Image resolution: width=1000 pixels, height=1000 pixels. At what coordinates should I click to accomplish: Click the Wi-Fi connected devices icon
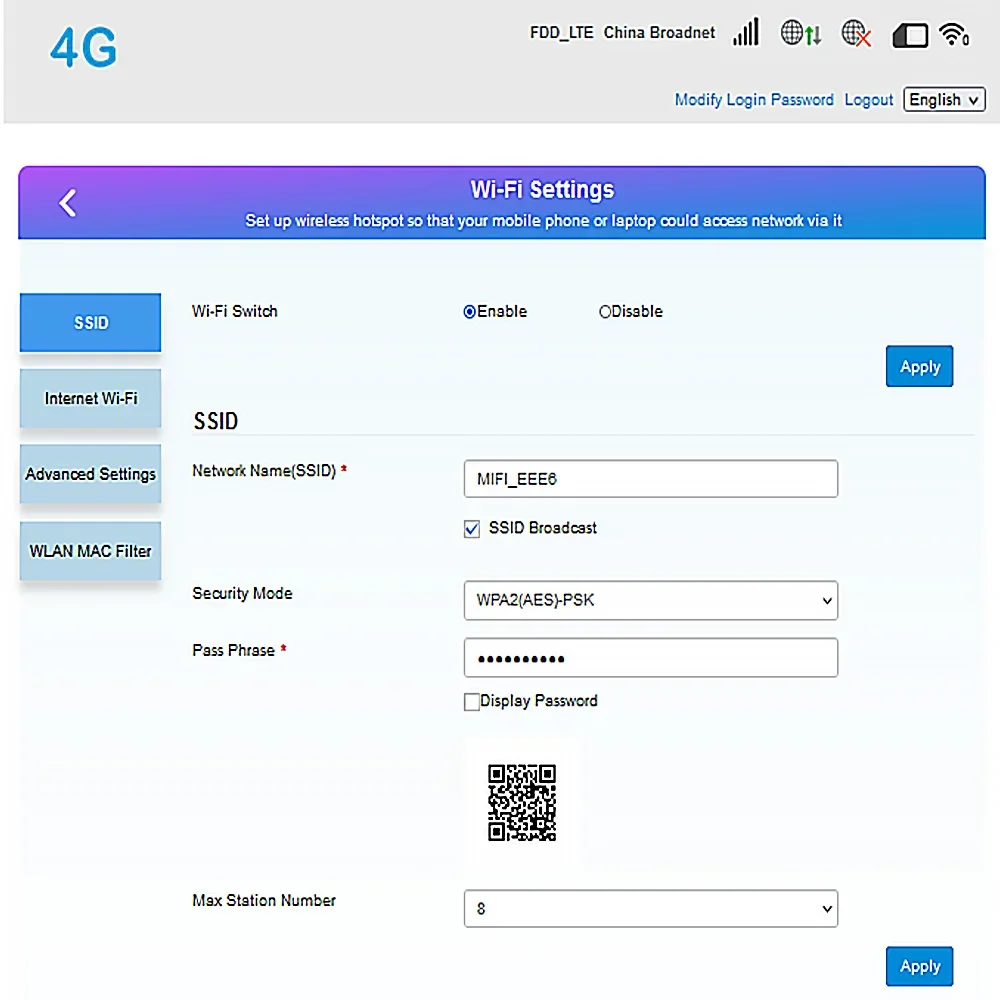tap(955, 34)
